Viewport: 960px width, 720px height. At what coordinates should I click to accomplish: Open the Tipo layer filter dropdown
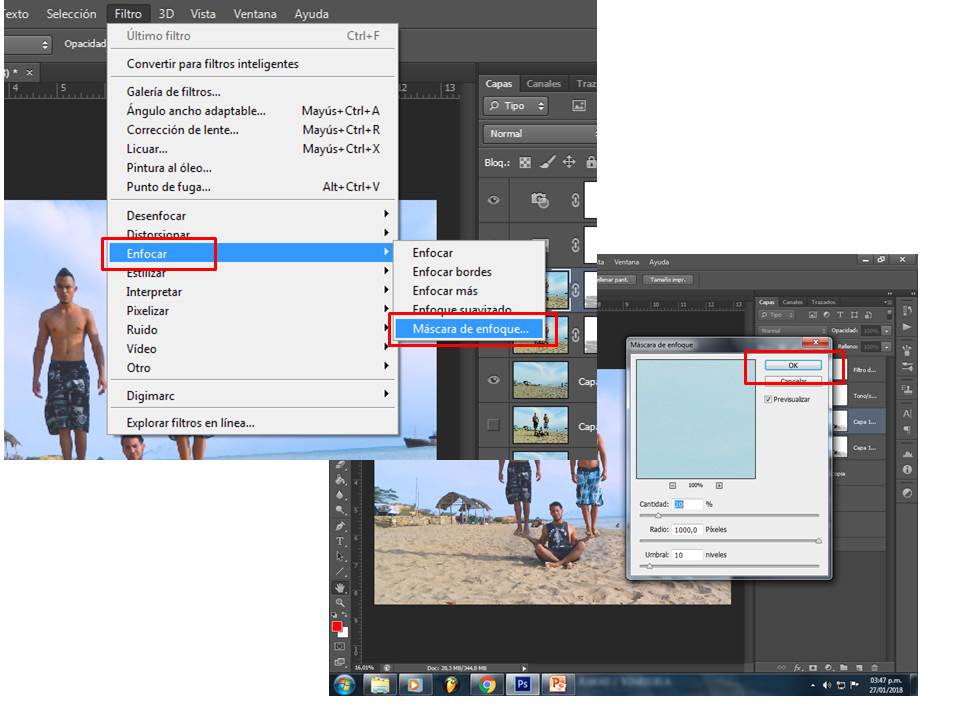coord(516,105)
